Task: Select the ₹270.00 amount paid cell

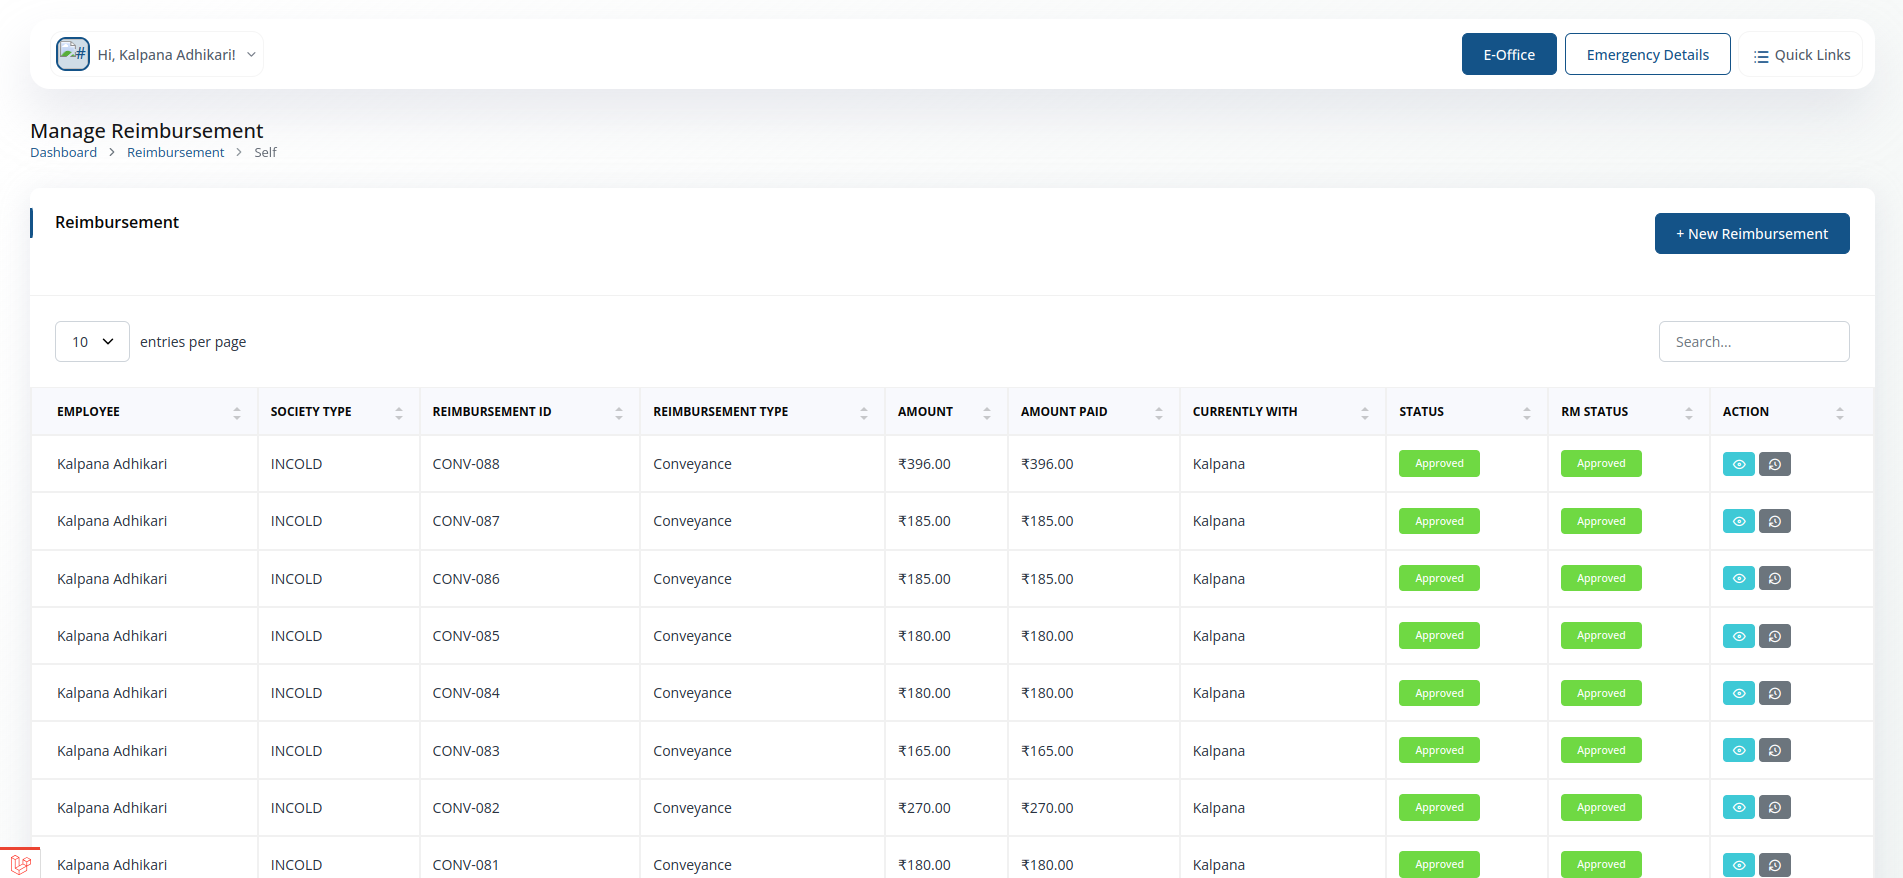Action: 1094,808
